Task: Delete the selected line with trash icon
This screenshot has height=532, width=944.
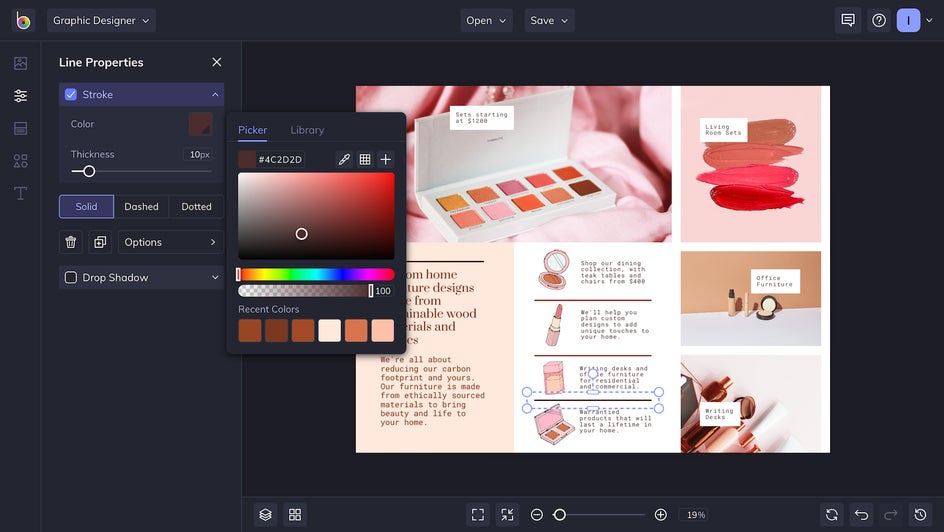Action: (70, 242)
